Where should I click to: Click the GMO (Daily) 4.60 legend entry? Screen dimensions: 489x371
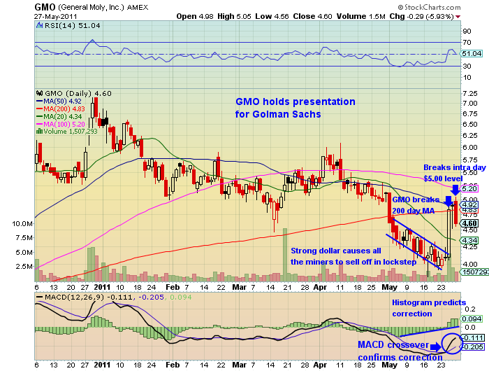tap(78, 93)
